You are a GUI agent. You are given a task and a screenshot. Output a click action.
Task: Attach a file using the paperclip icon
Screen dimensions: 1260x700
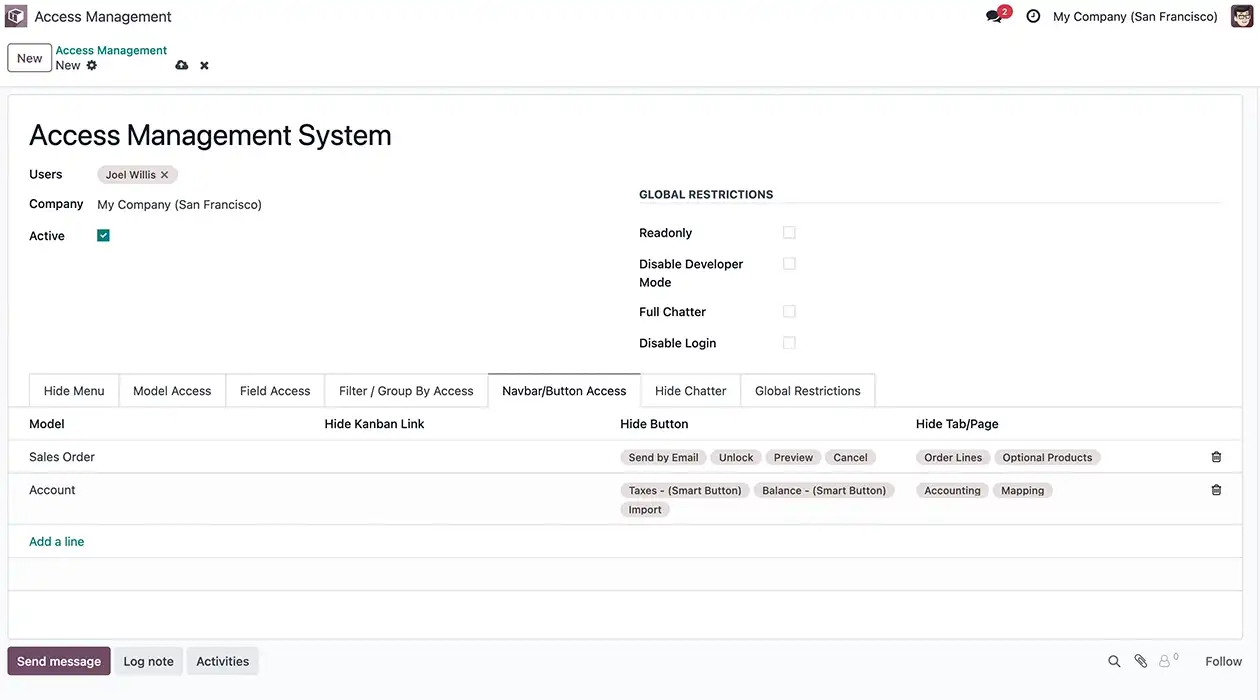point(1140,660)
